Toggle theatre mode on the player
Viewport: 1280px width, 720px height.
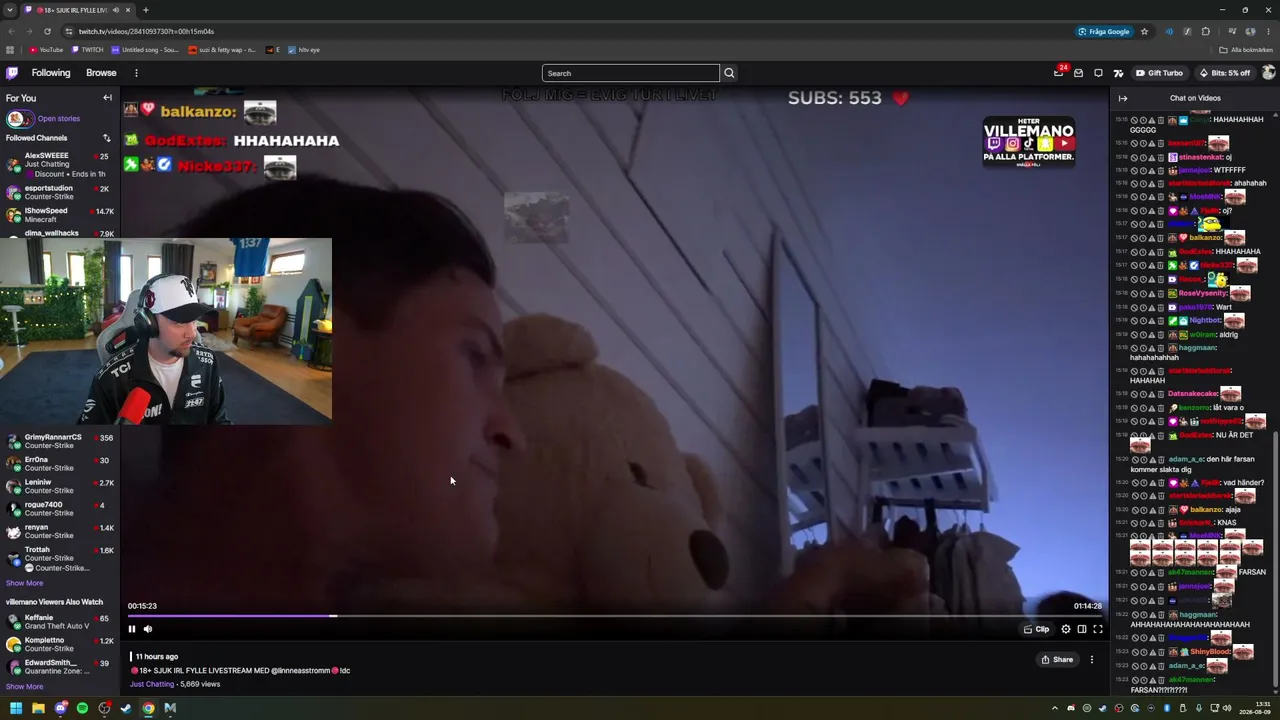pos(1082,629)
